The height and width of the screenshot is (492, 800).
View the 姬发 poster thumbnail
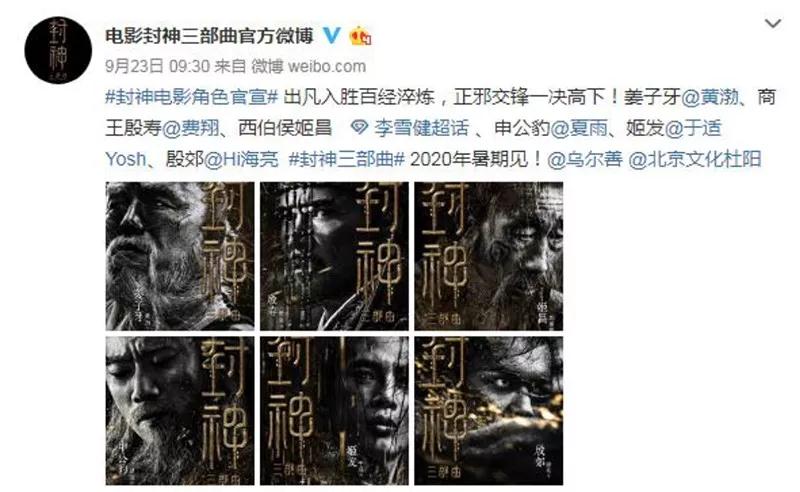click(334, 410)
